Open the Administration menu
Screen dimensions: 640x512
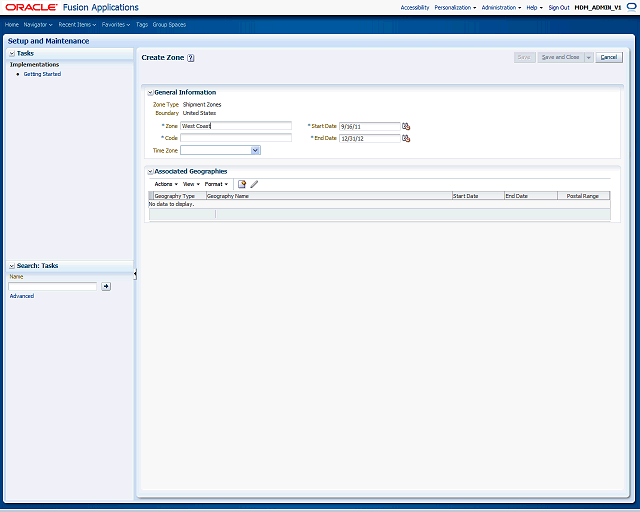click(x=501, y=7)
